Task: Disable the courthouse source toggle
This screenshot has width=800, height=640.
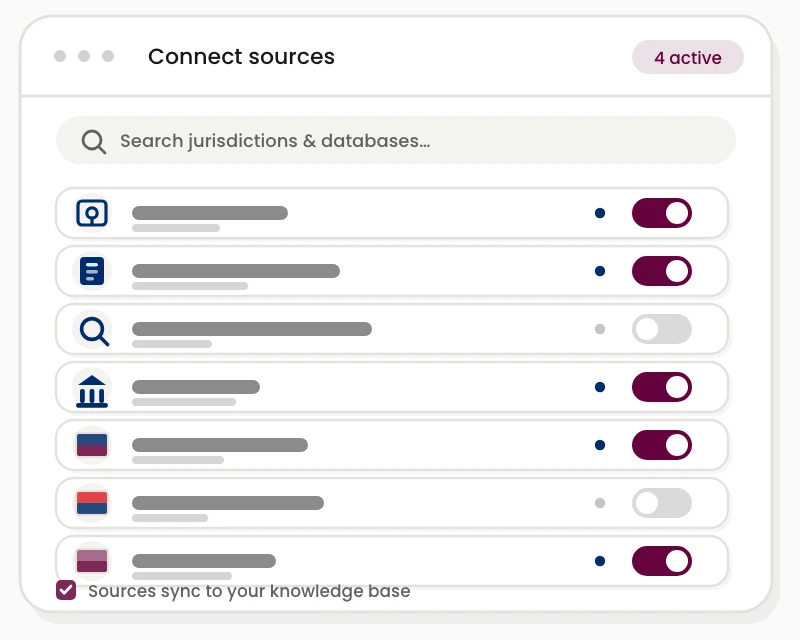Action: 662,387
